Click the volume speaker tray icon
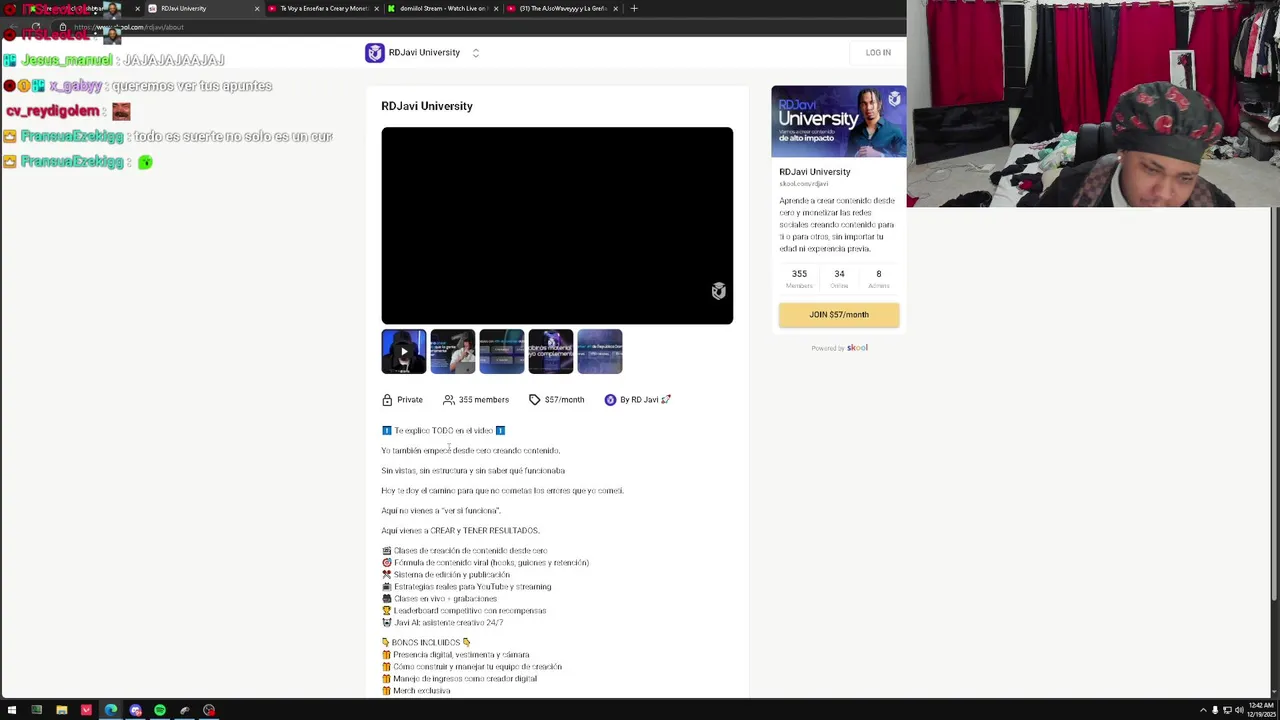1280x720 pixels. [x=1239, y=710]
